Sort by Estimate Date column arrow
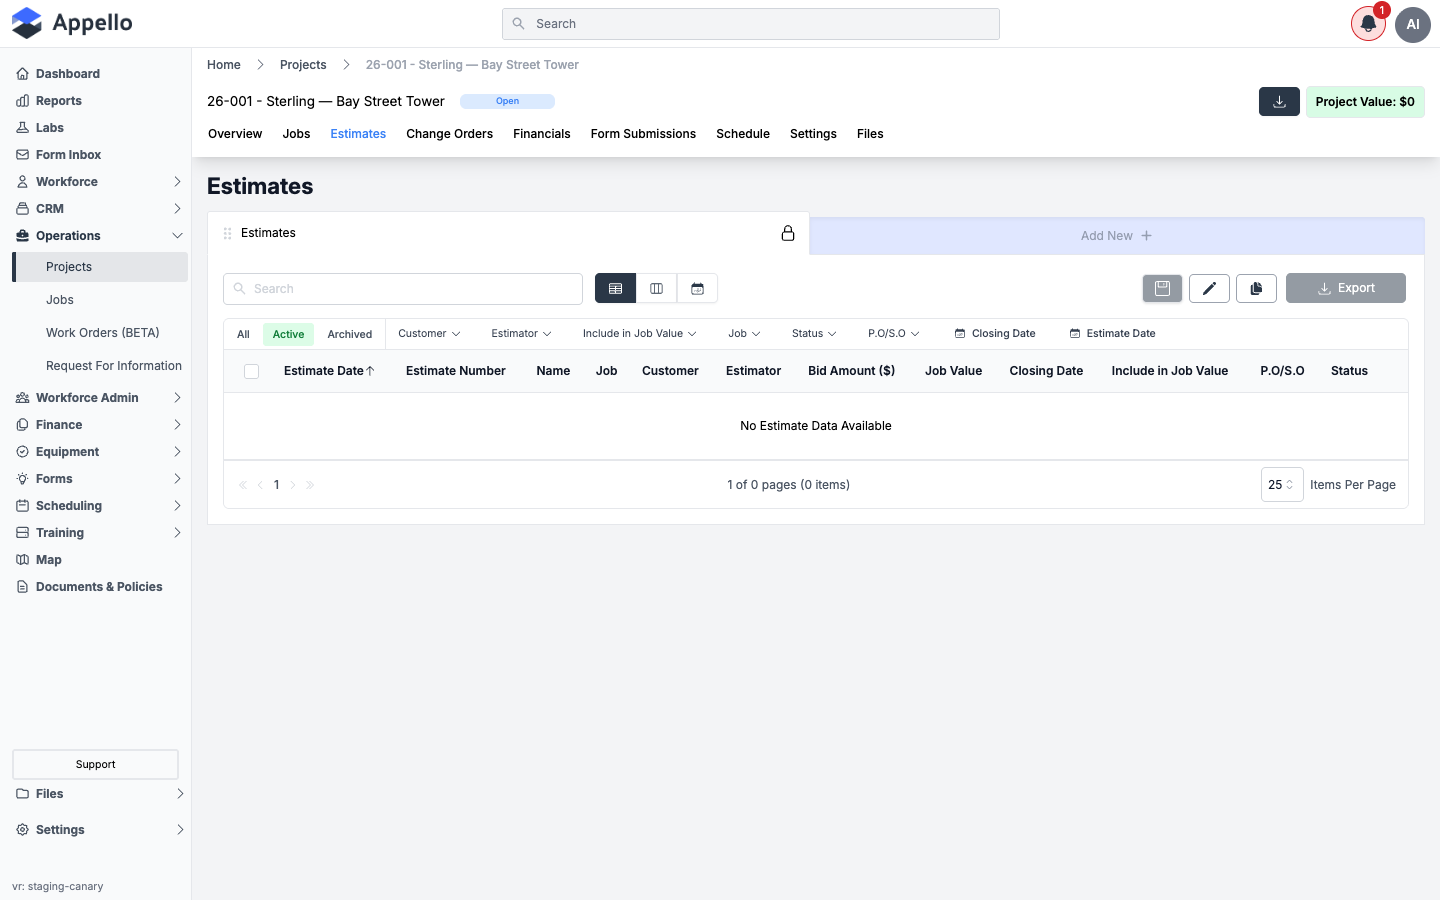Image resolution: width=1440 pixels, height=918 pixels. click(370, 371)
